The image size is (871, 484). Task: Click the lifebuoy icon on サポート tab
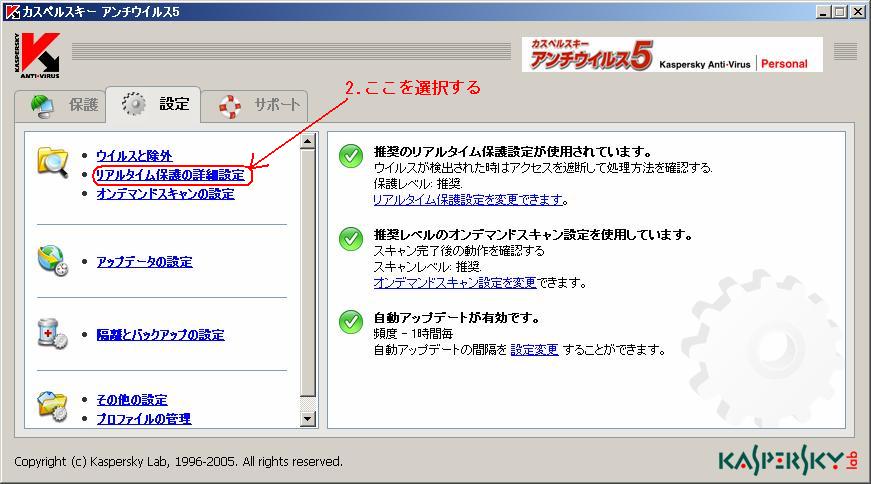point(229,106)
